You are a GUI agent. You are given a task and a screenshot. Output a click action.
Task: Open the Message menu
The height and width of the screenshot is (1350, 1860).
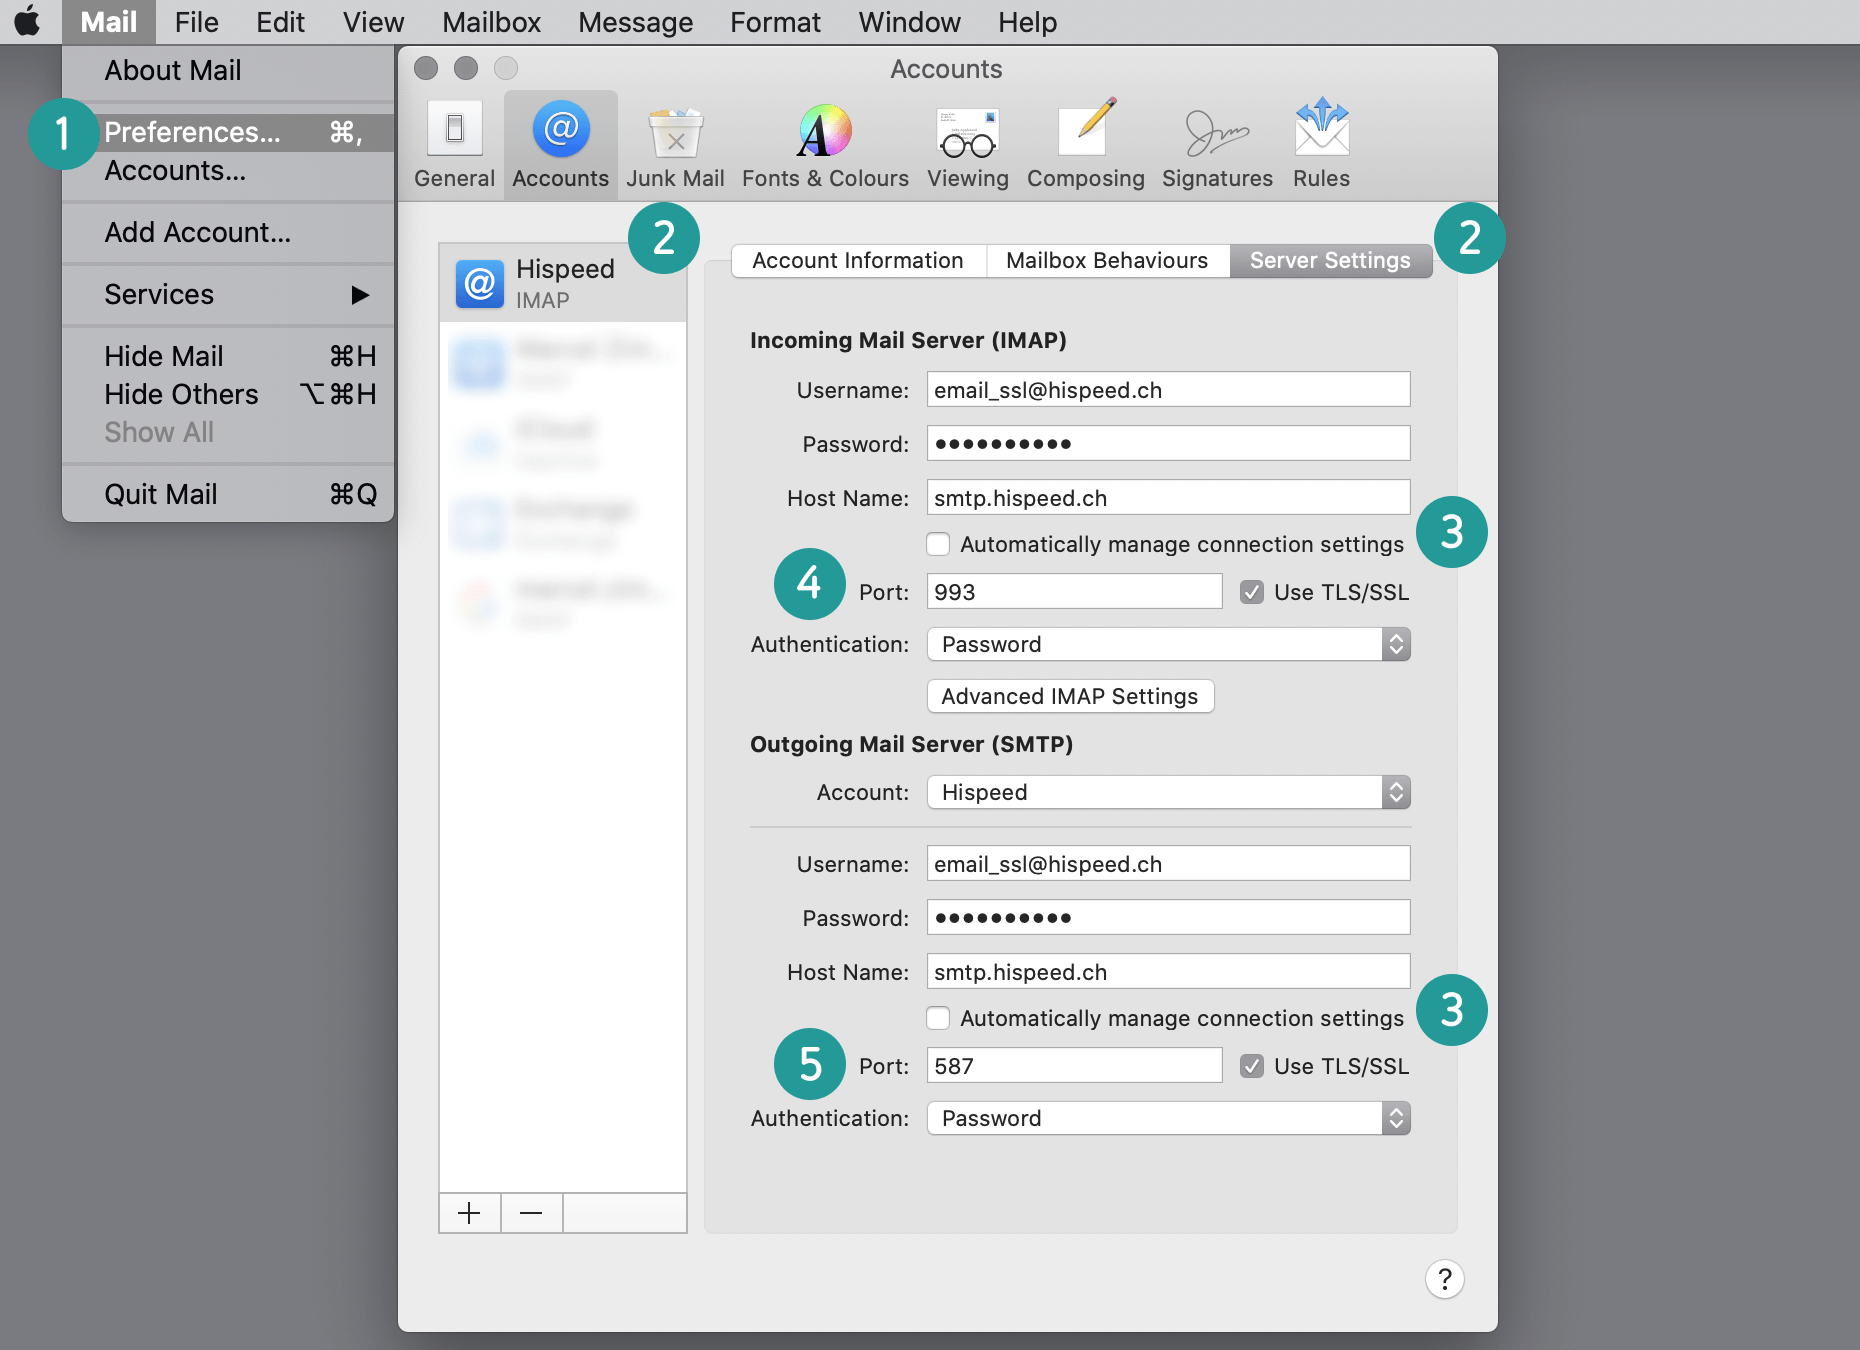635,22
